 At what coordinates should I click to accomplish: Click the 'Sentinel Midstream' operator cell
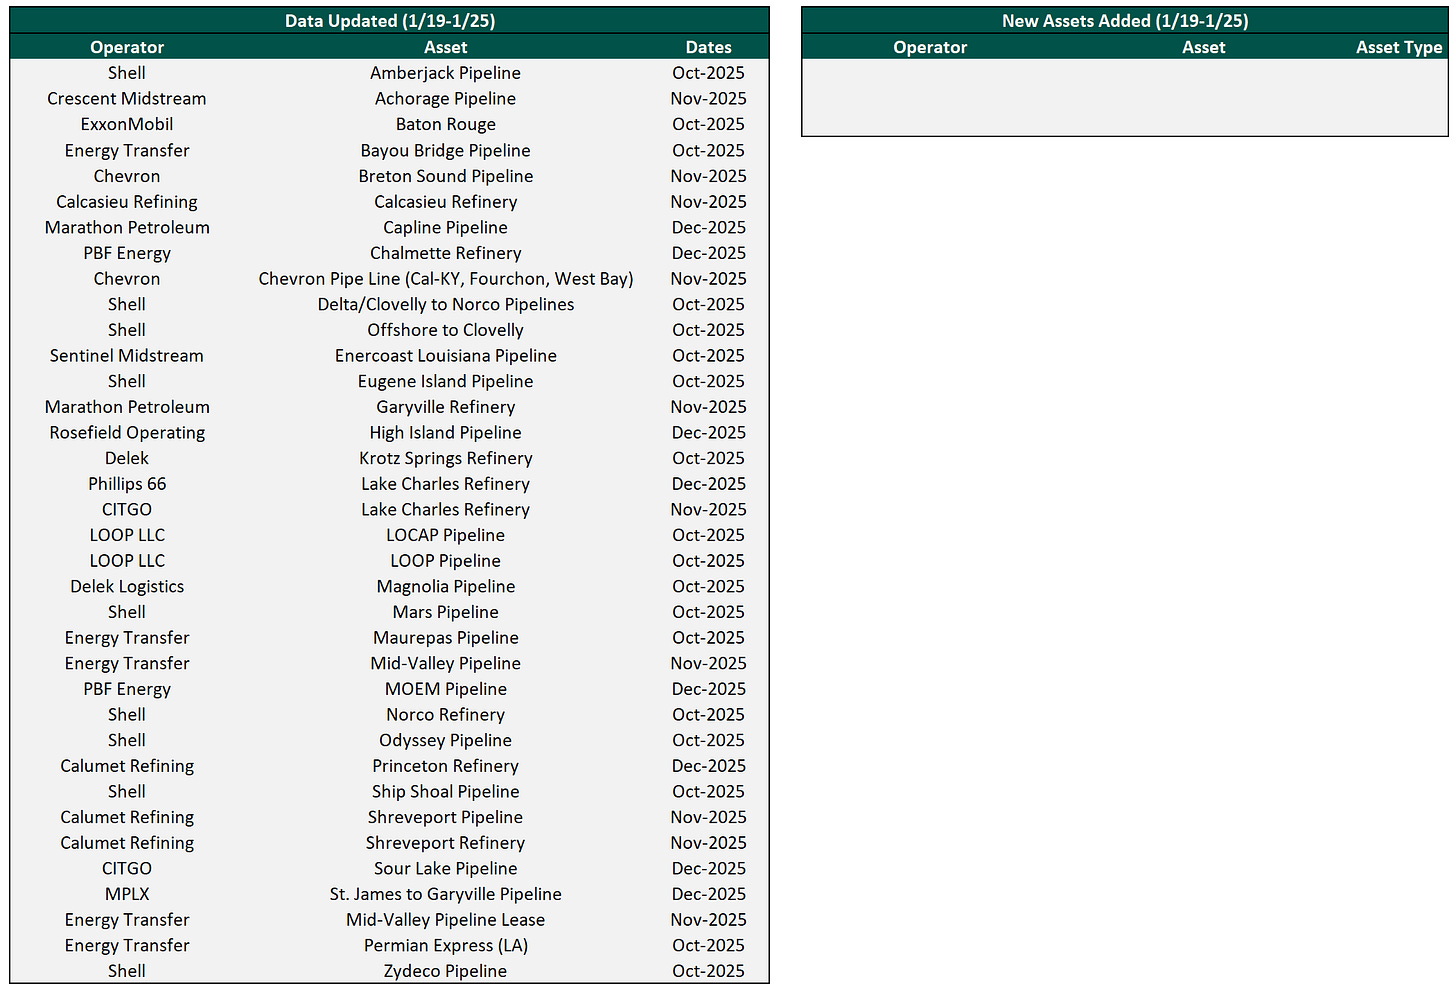[127, 355]
